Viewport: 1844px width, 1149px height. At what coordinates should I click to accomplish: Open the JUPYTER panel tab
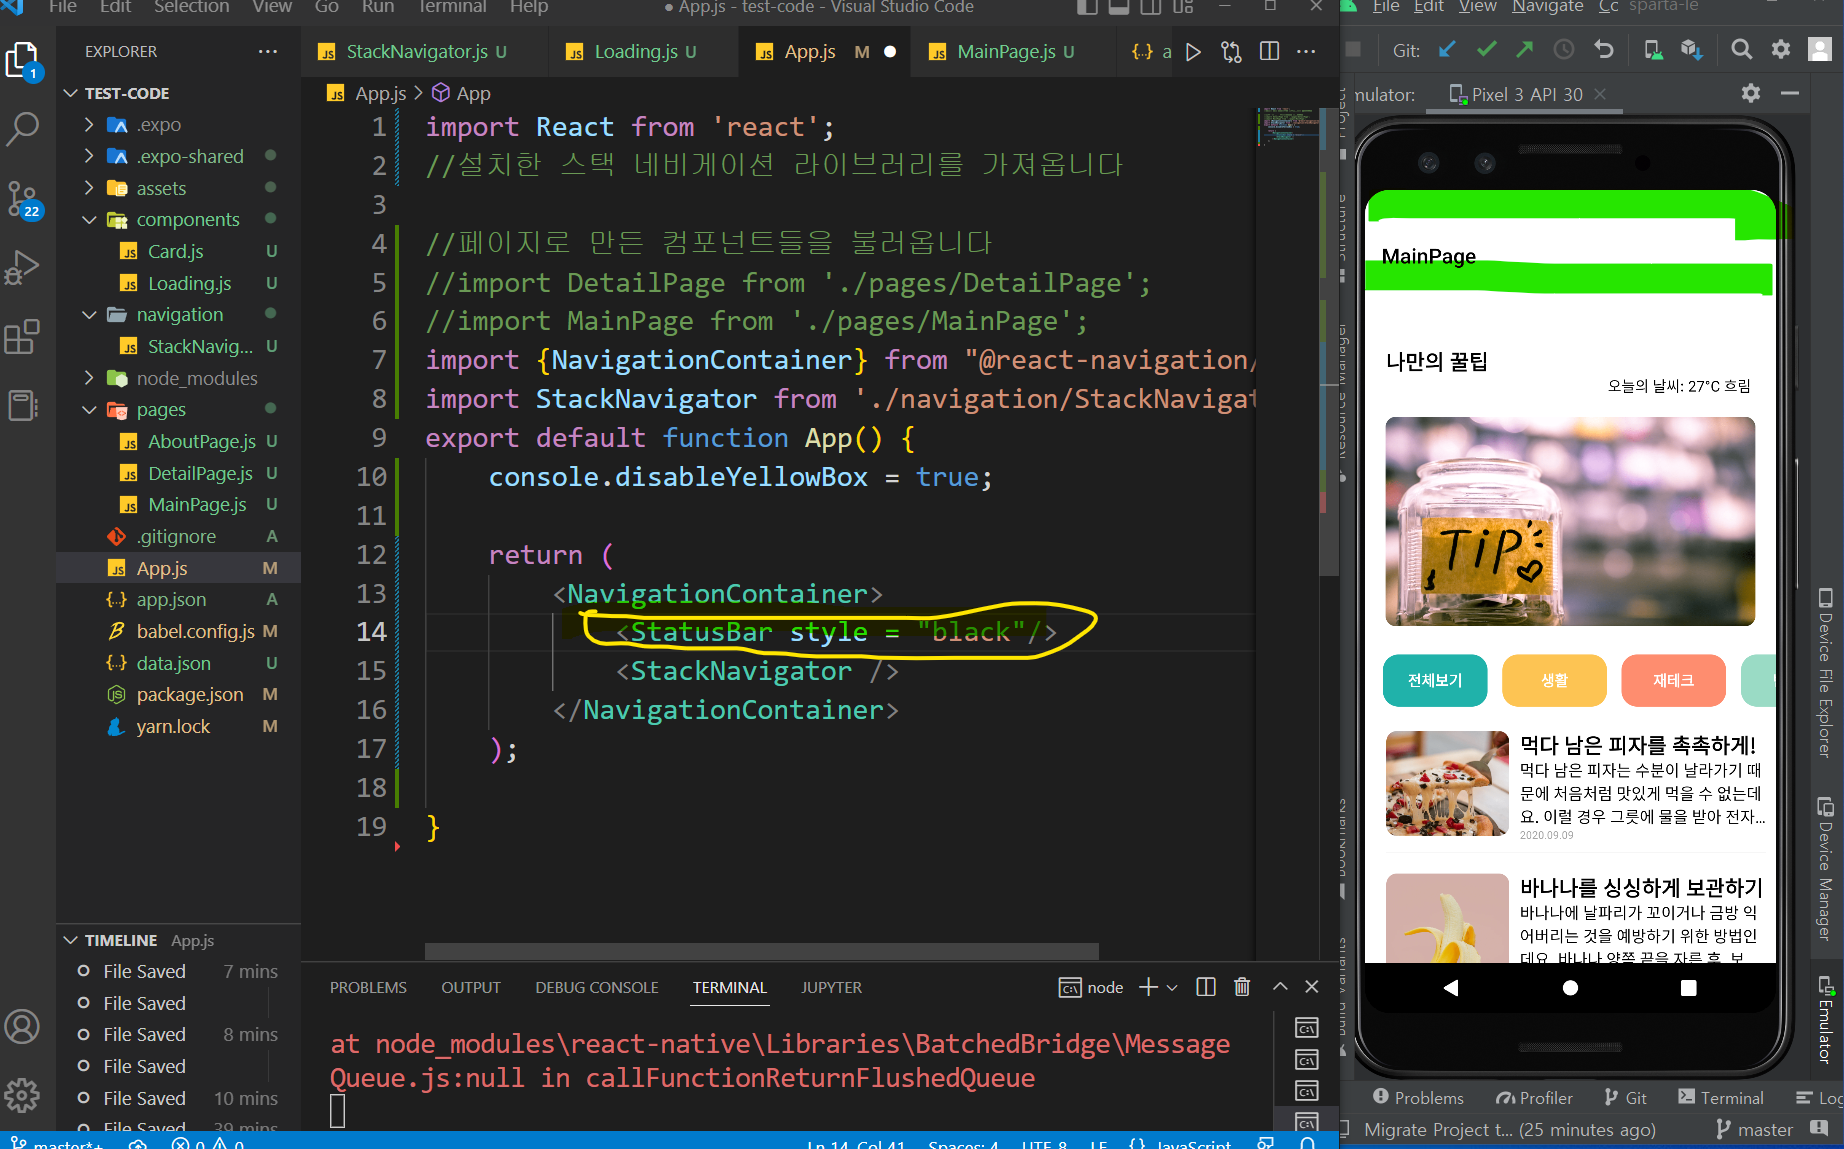coord(831,987)
